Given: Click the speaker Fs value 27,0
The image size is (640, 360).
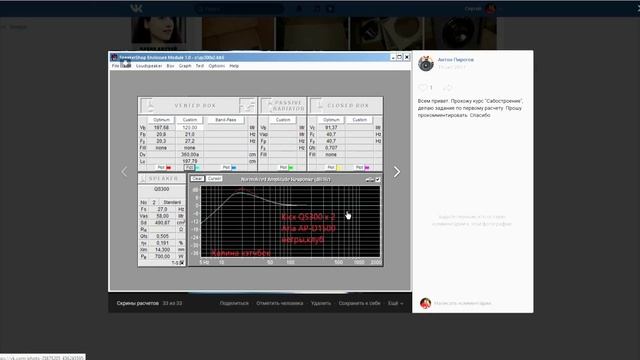Looking at the screenshot, I should pos(162,209).
